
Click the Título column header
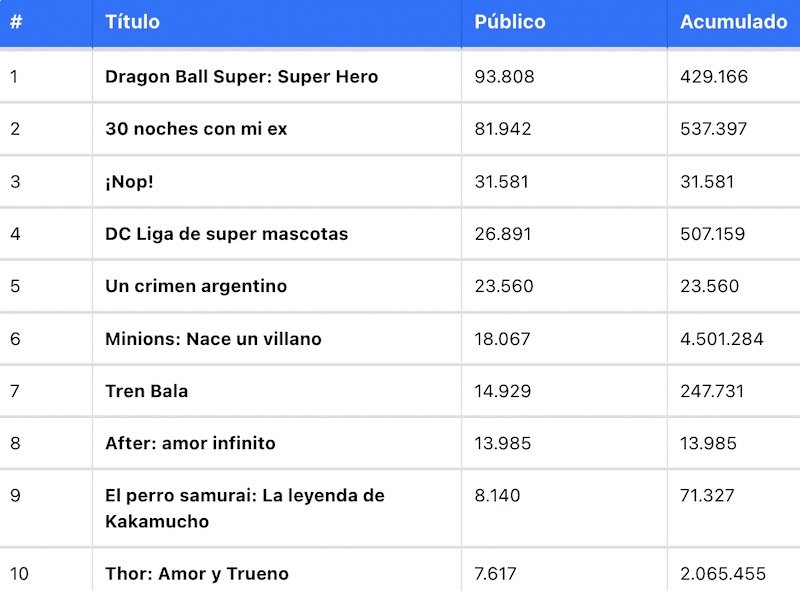coord(132,22)
